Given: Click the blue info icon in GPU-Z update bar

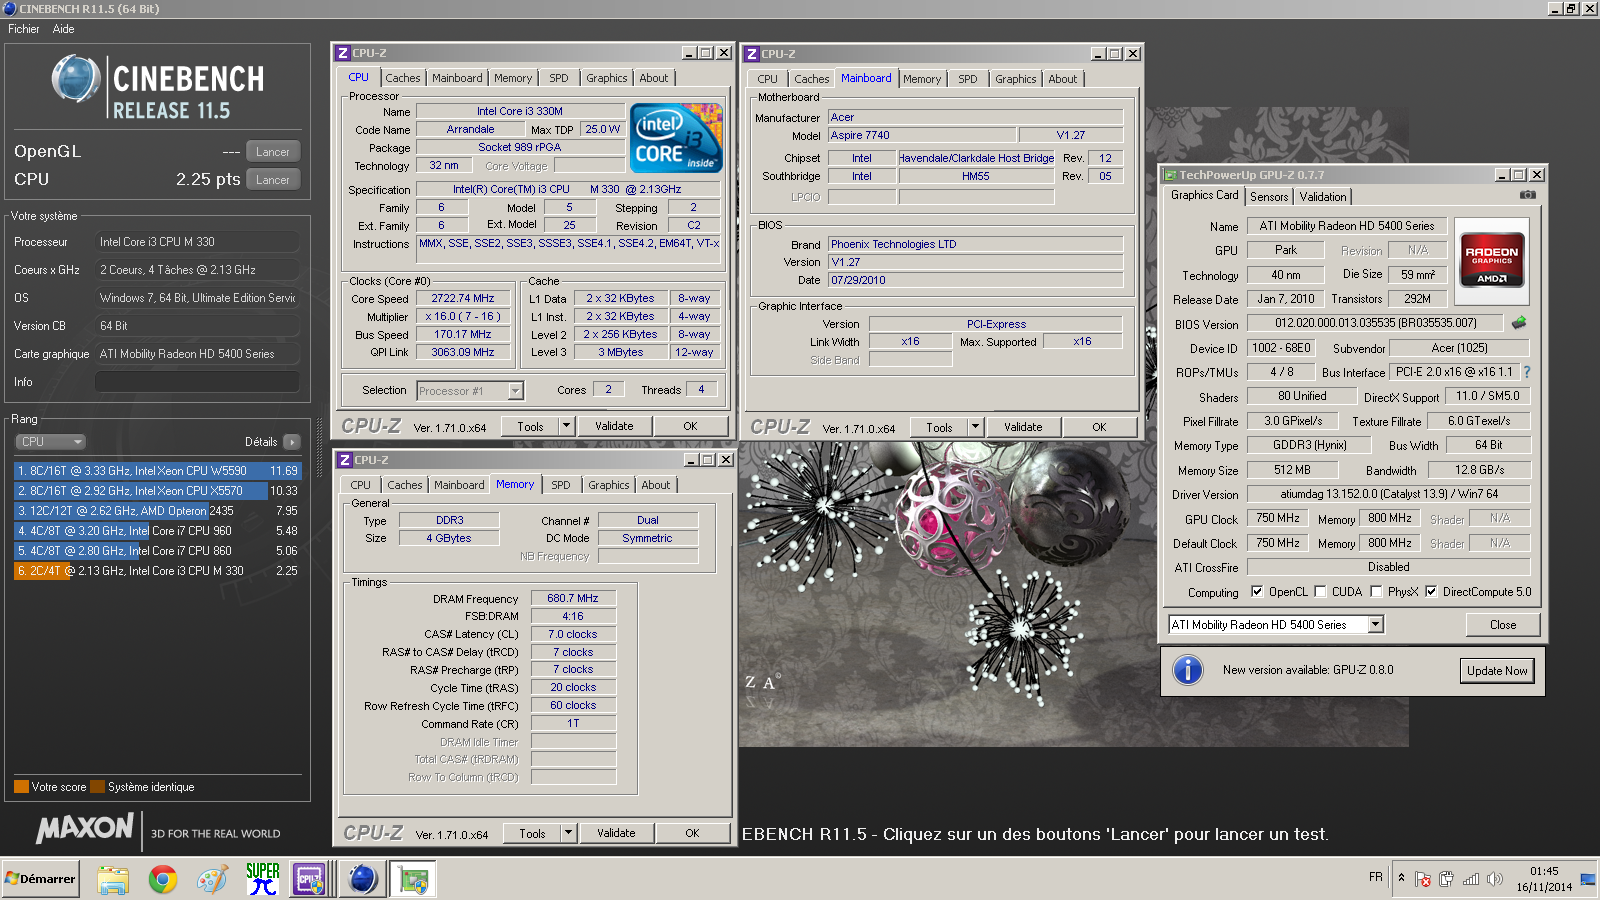Looking at the screenshot, I should [x=1188, y=669].
